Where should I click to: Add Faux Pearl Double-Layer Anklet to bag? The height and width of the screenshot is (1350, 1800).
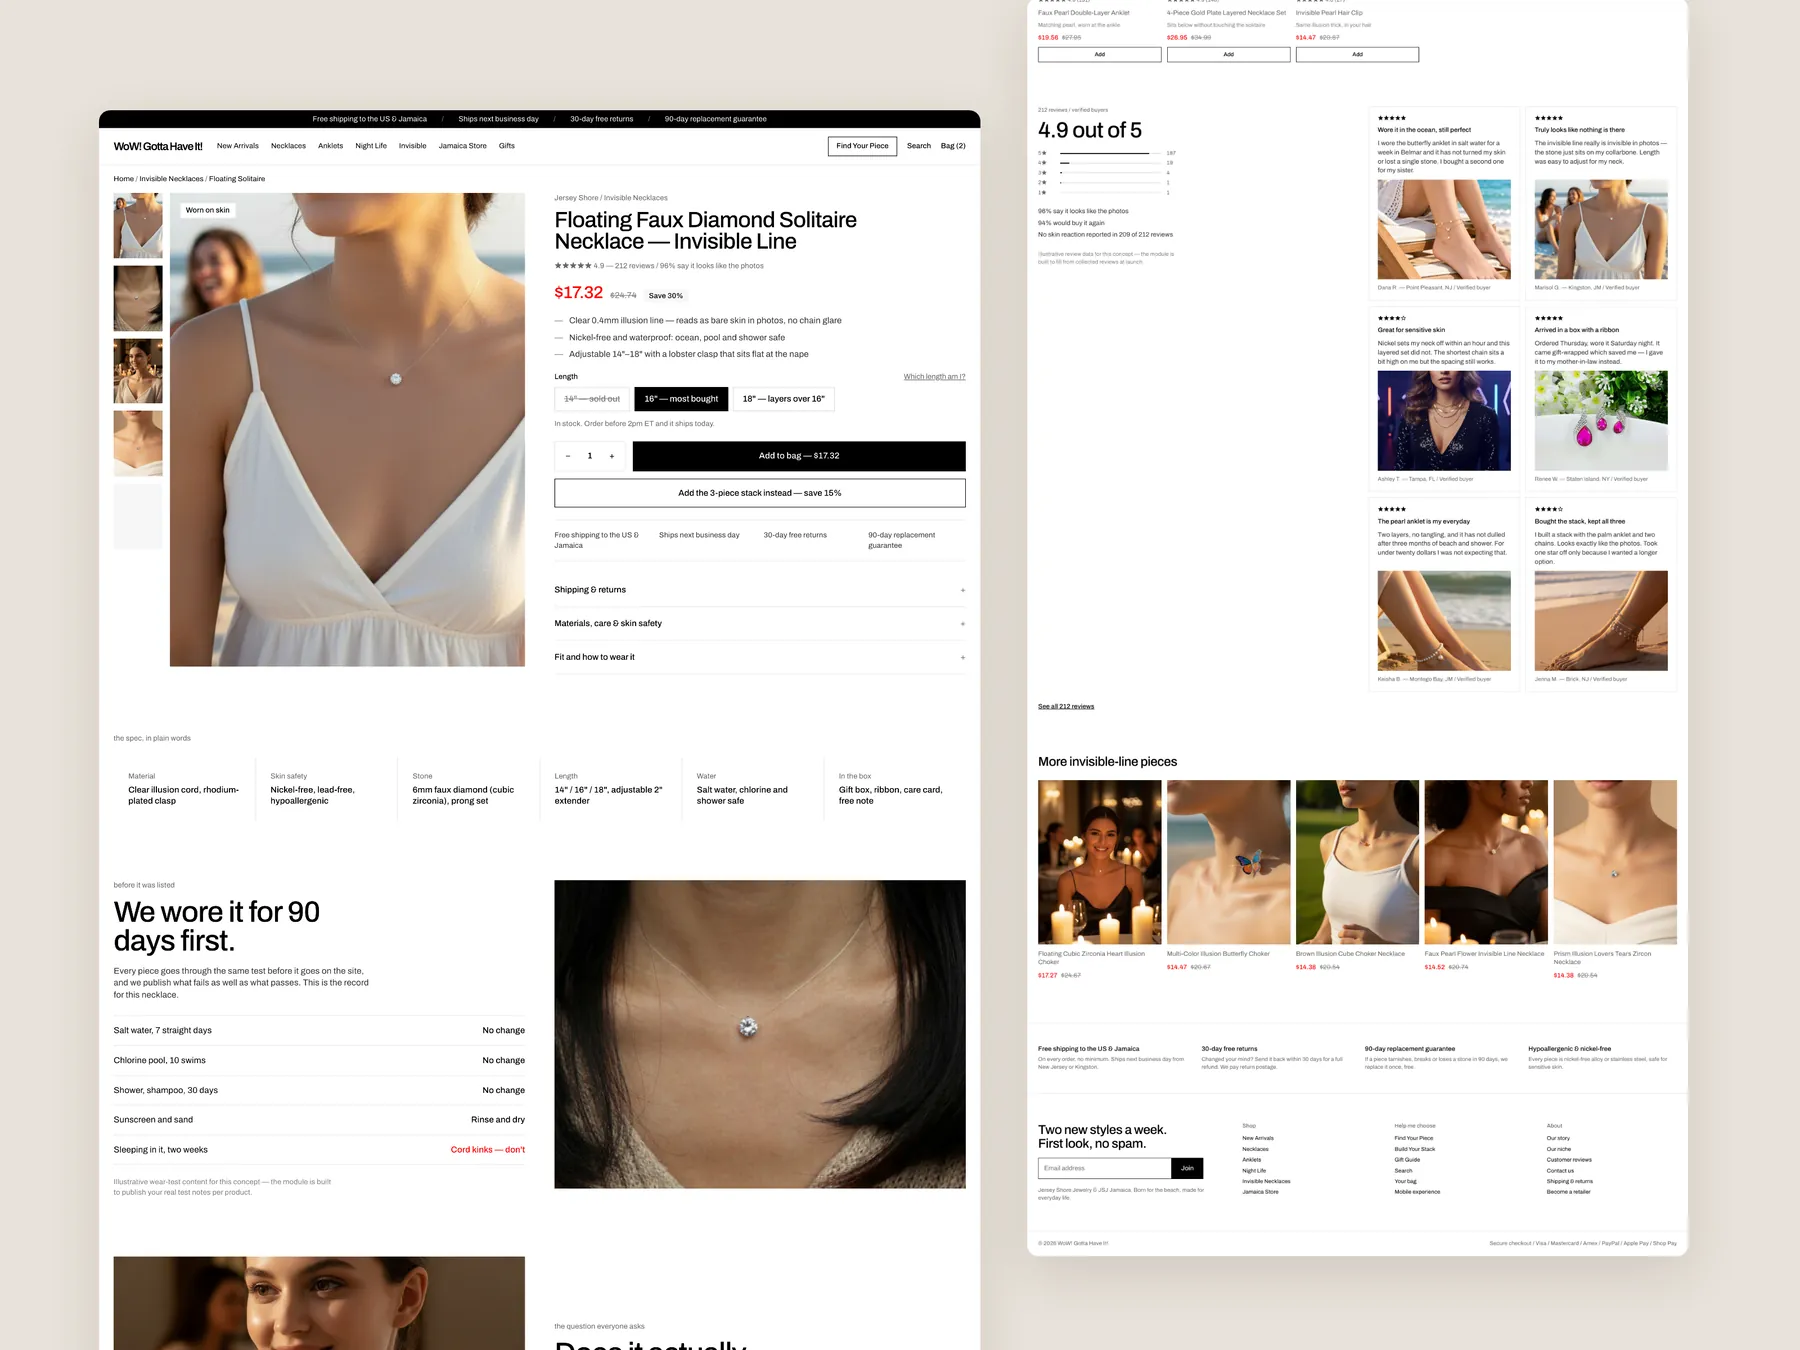[1099, 55]
